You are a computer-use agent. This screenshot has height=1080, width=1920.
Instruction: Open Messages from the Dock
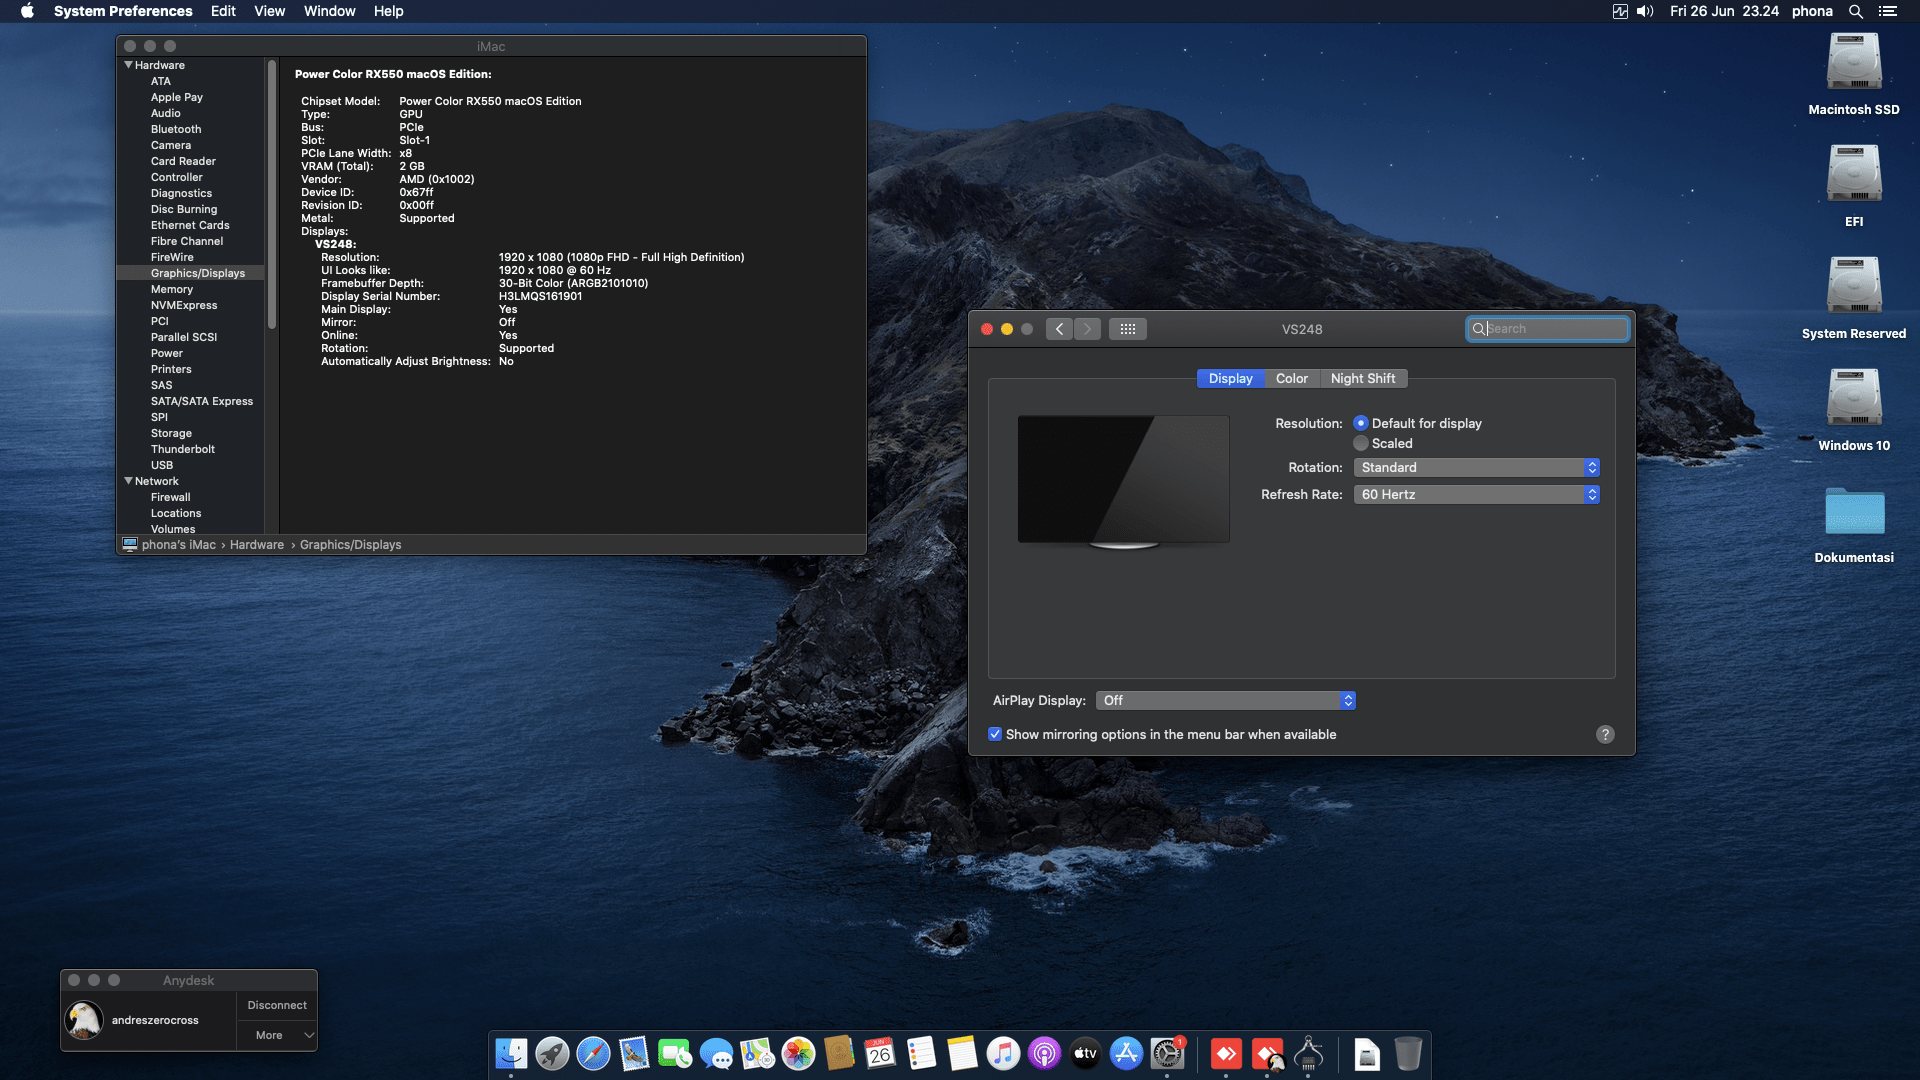[x=716, y=1054]
